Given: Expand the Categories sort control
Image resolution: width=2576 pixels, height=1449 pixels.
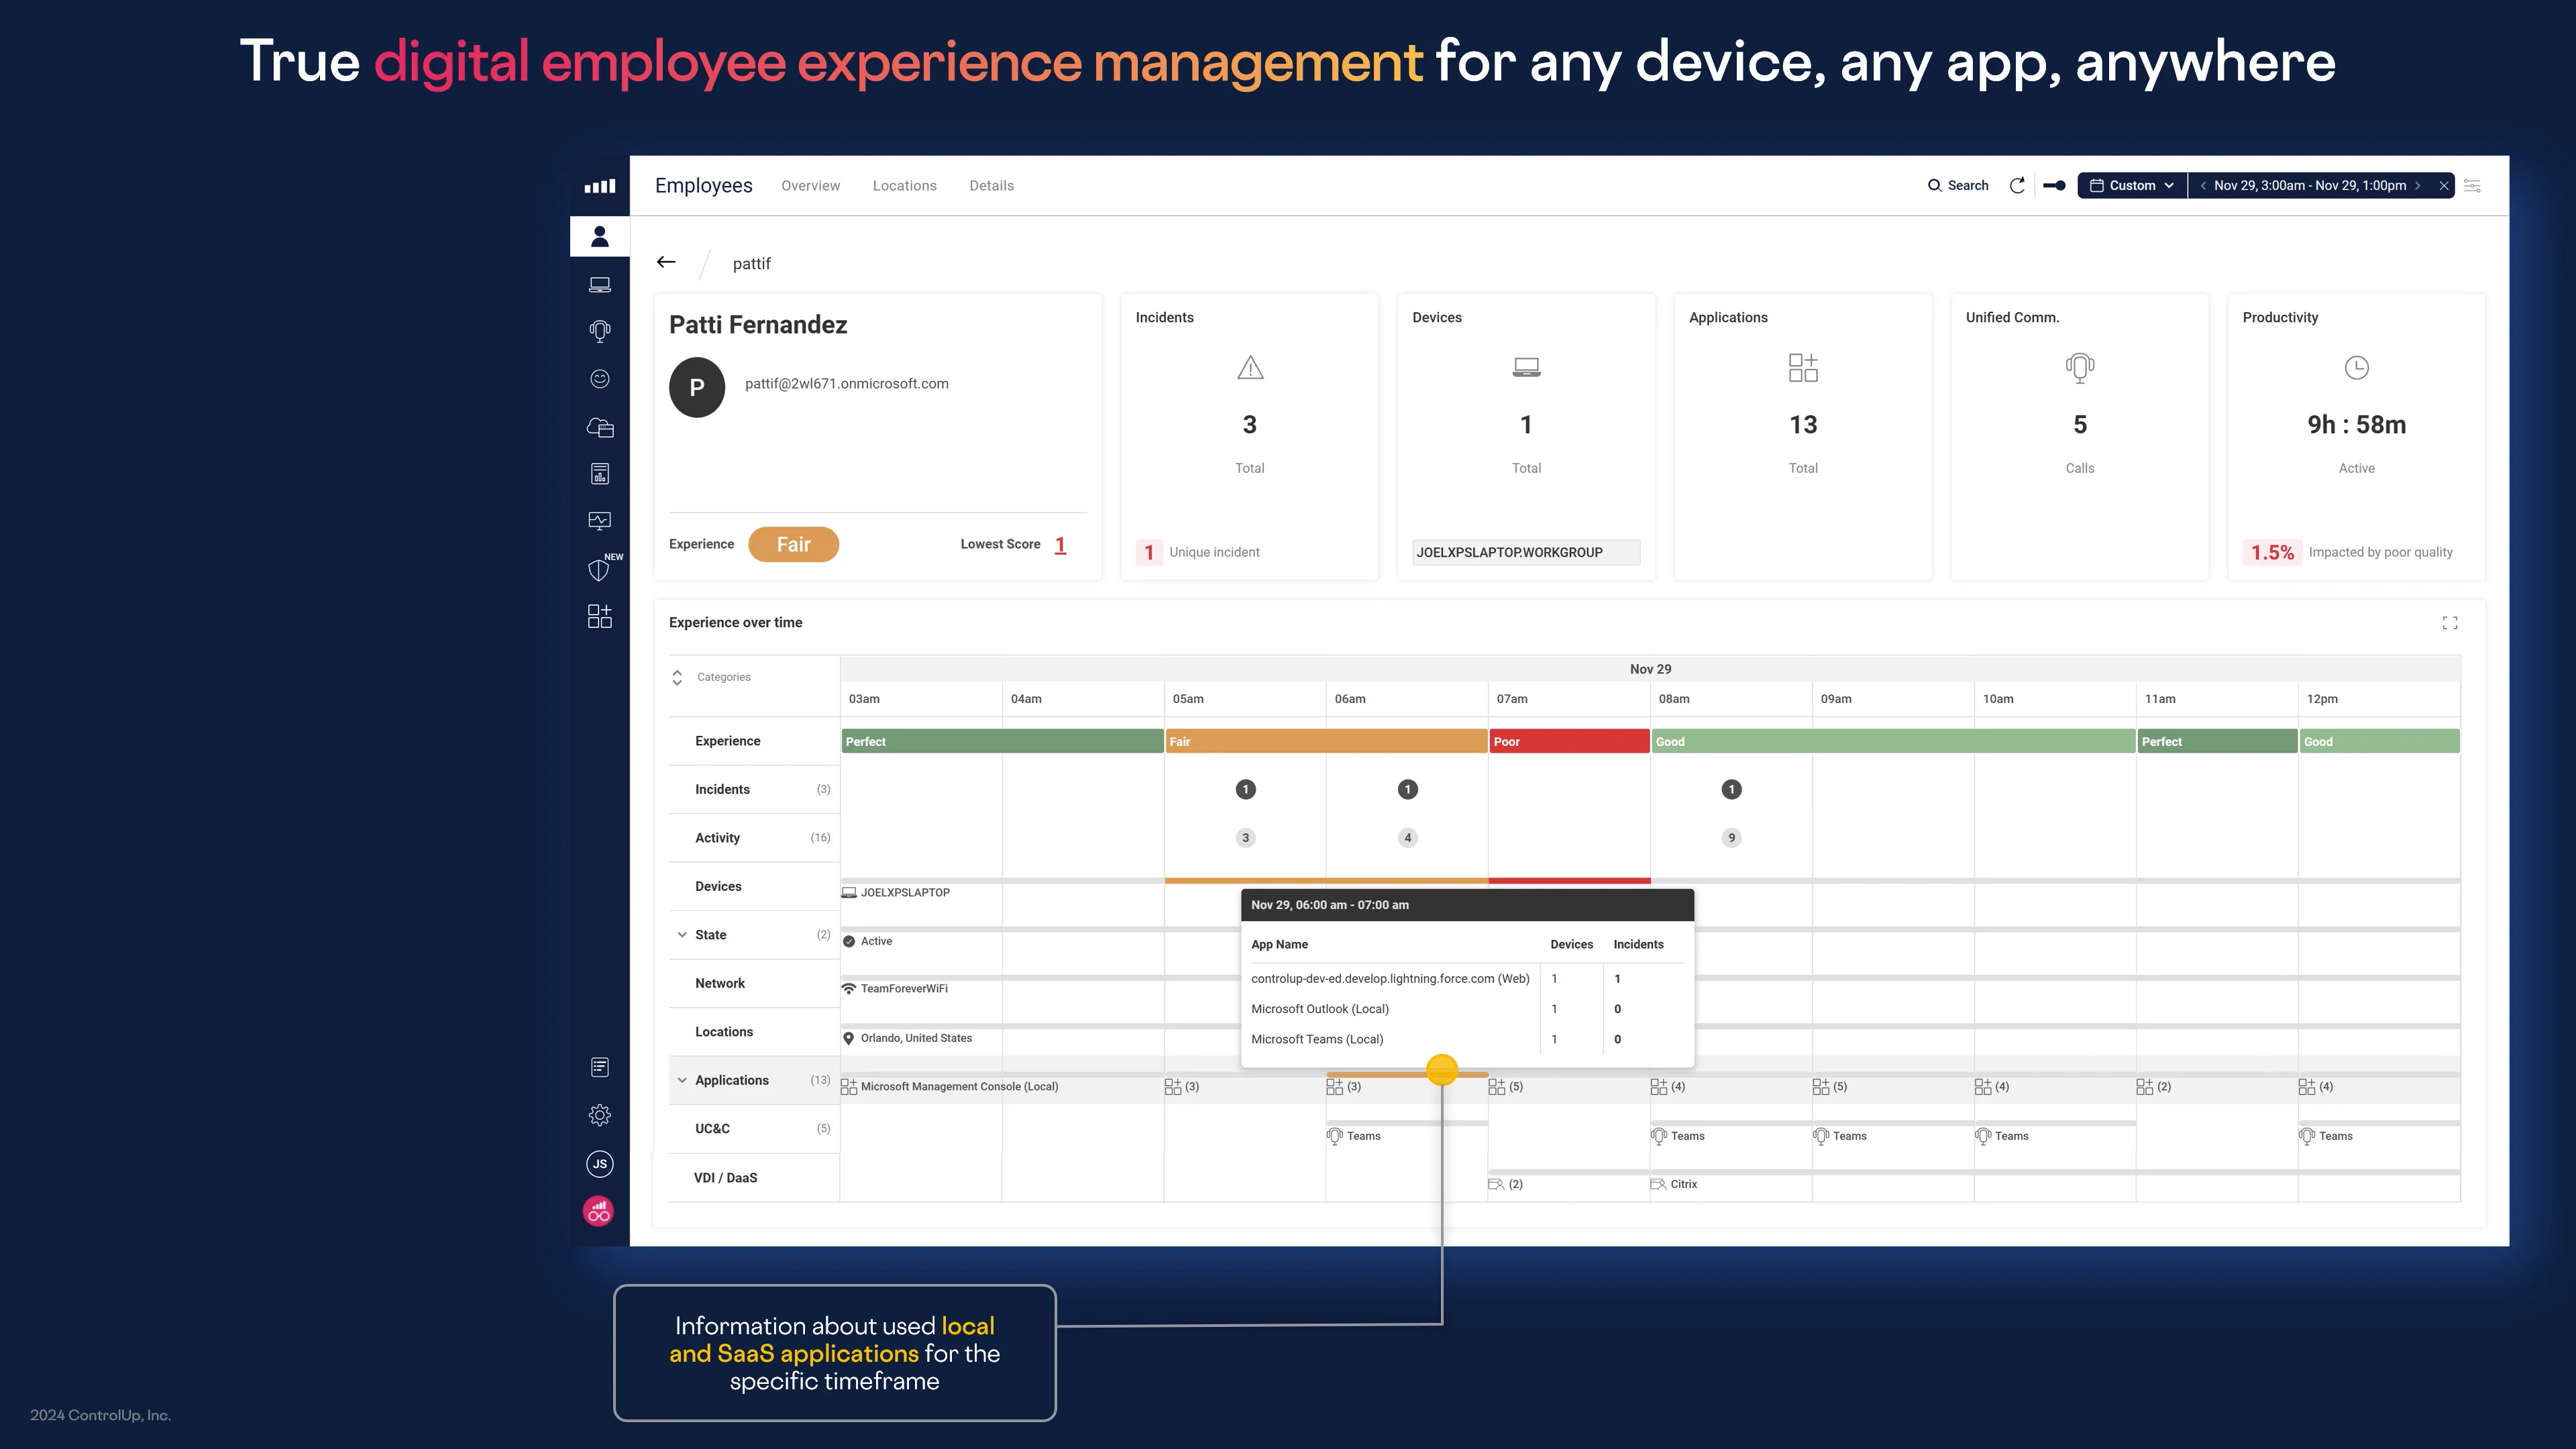Looking at the screenshot, I should tap(677, 676).
